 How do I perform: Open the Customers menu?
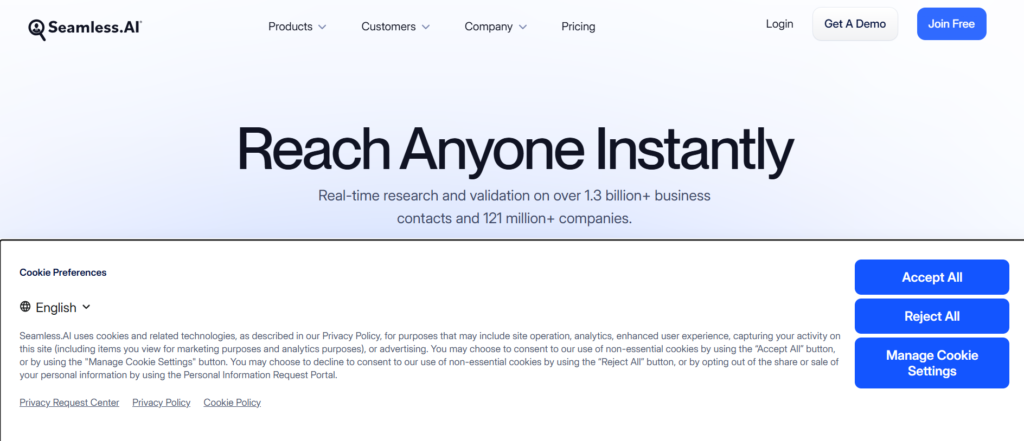[388, 27]
